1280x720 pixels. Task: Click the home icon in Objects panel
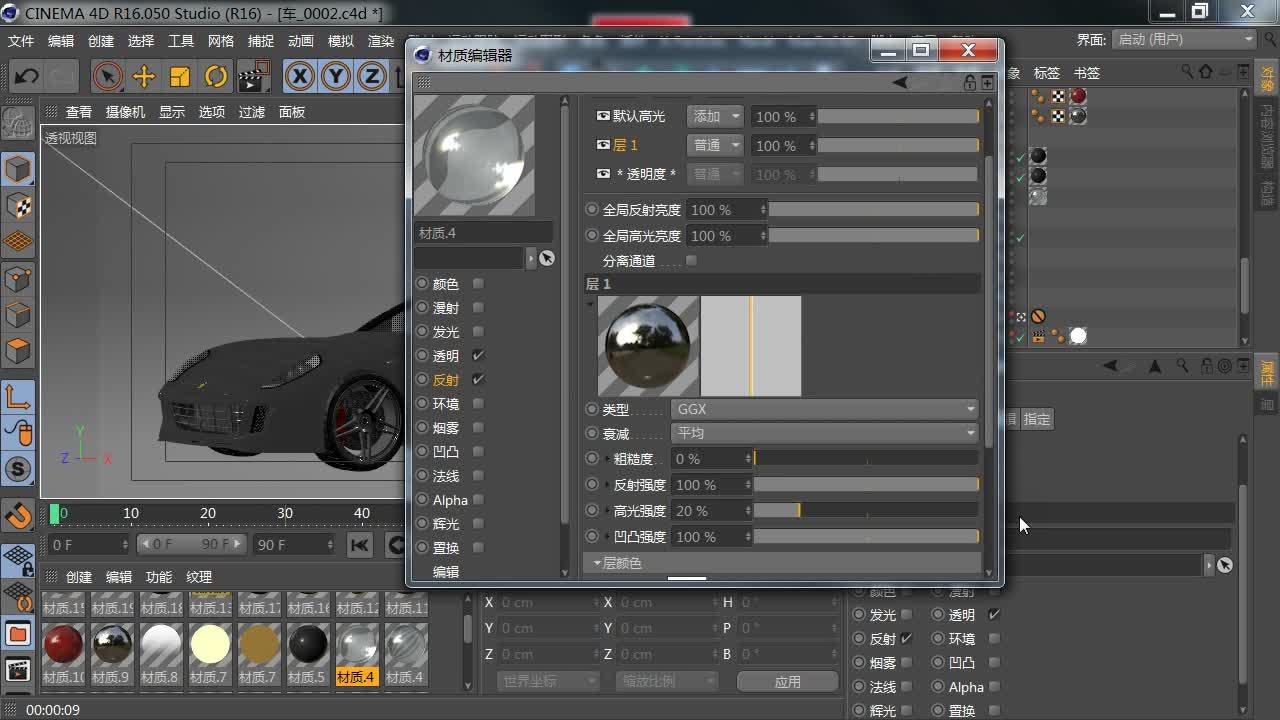[1206, 72]
